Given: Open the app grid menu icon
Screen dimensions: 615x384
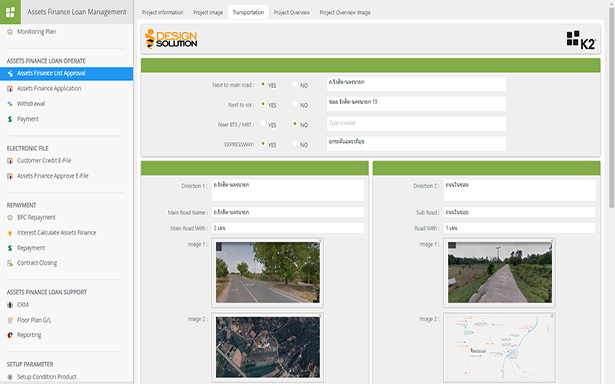Looking at the screenshot, I should (10, 12).
